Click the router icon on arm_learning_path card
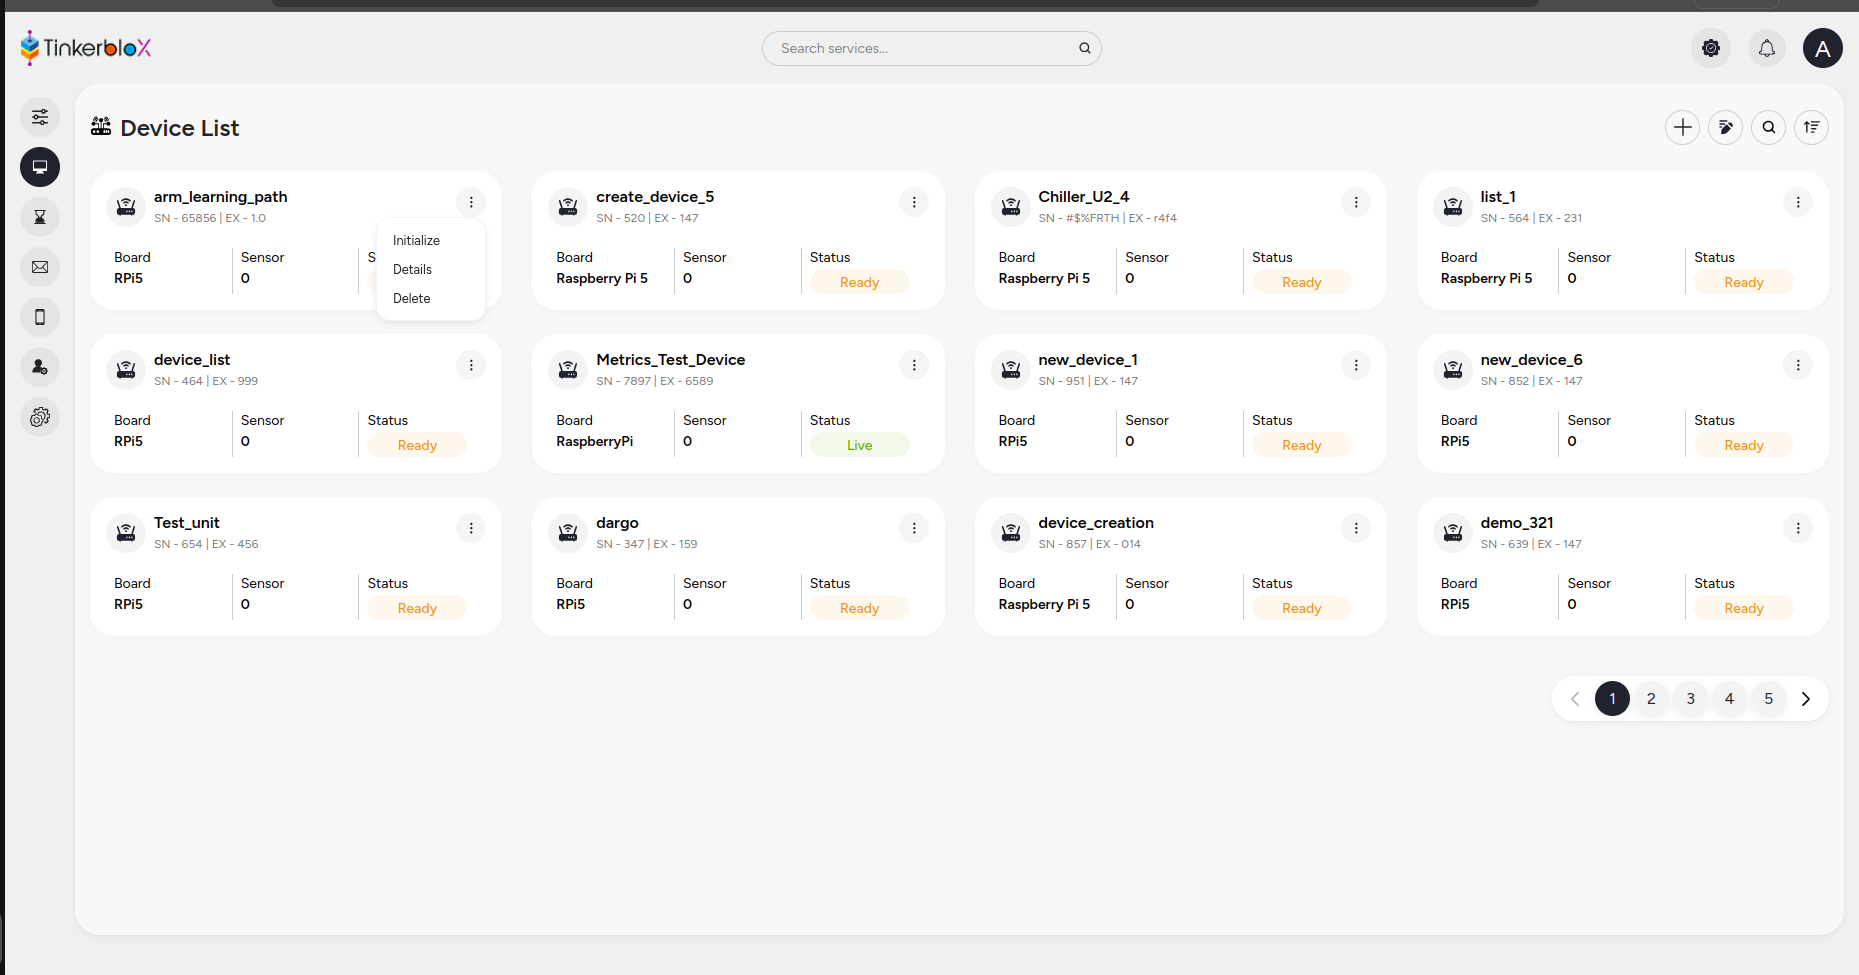 click(126, 207)
